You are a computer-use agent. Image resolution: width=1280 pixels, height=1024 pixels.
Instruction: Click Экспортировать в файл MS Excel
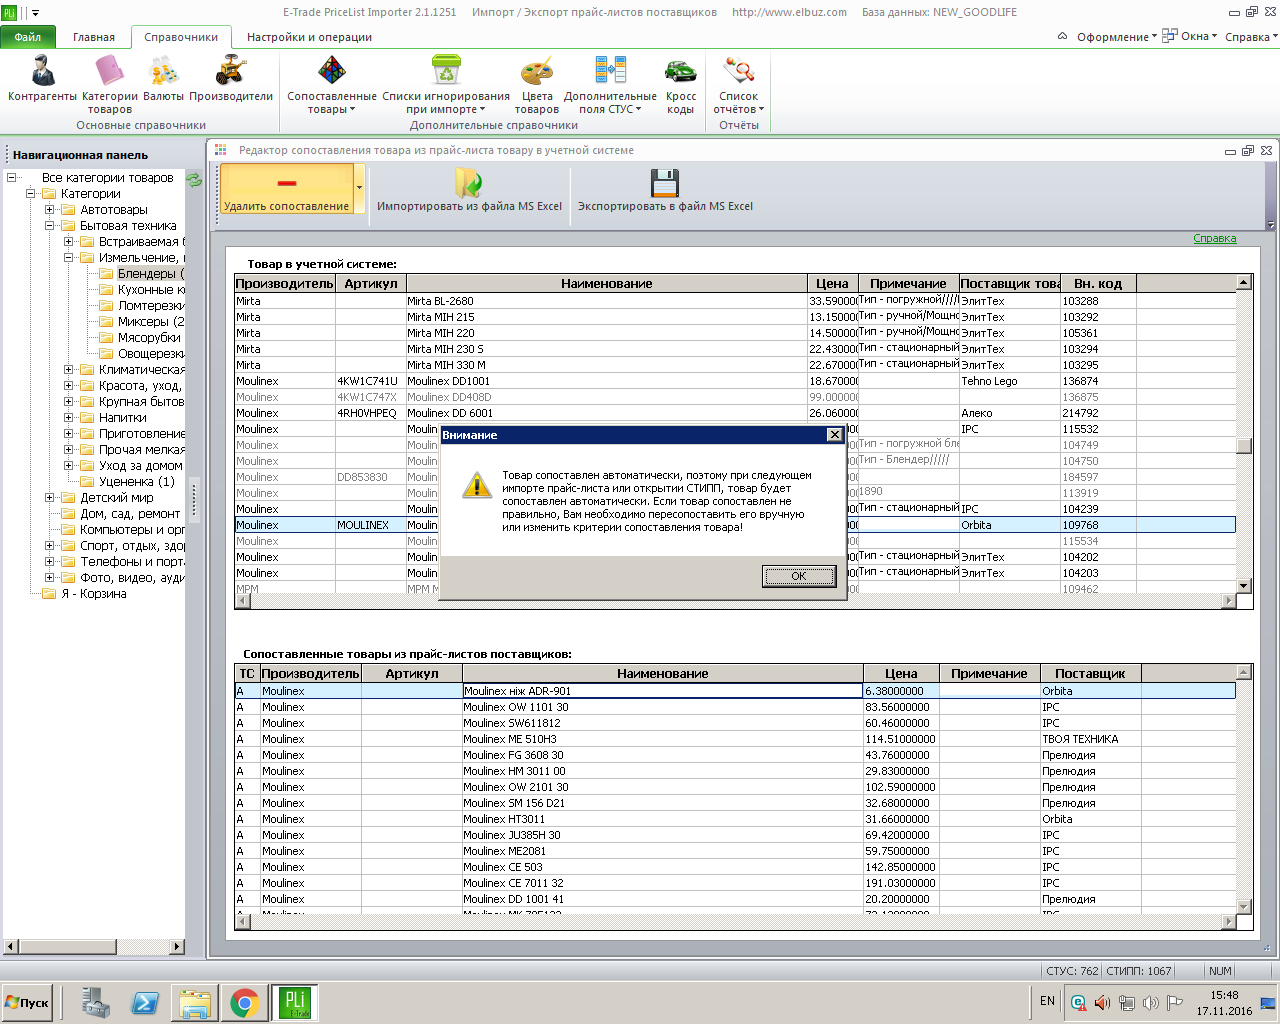[665, 189]
